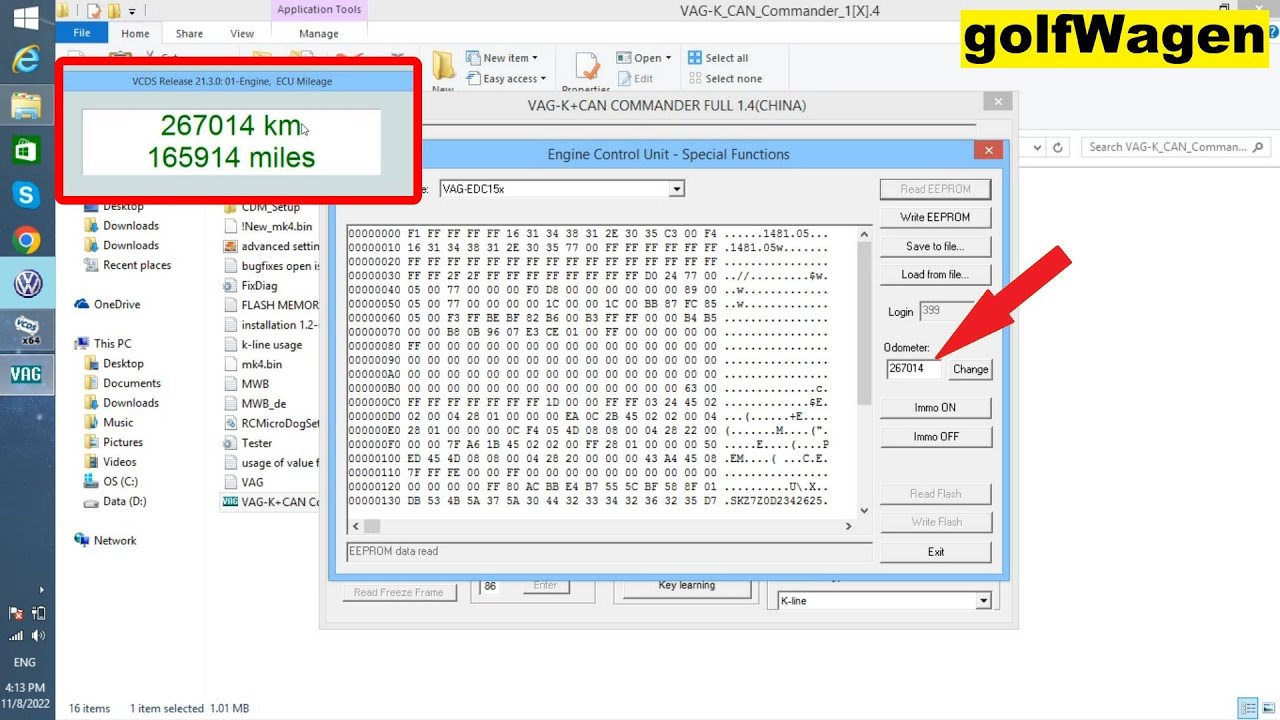1280x720 pixels.
Task: Open Google Chrome from the taskbar
Action: click(26, 240)
